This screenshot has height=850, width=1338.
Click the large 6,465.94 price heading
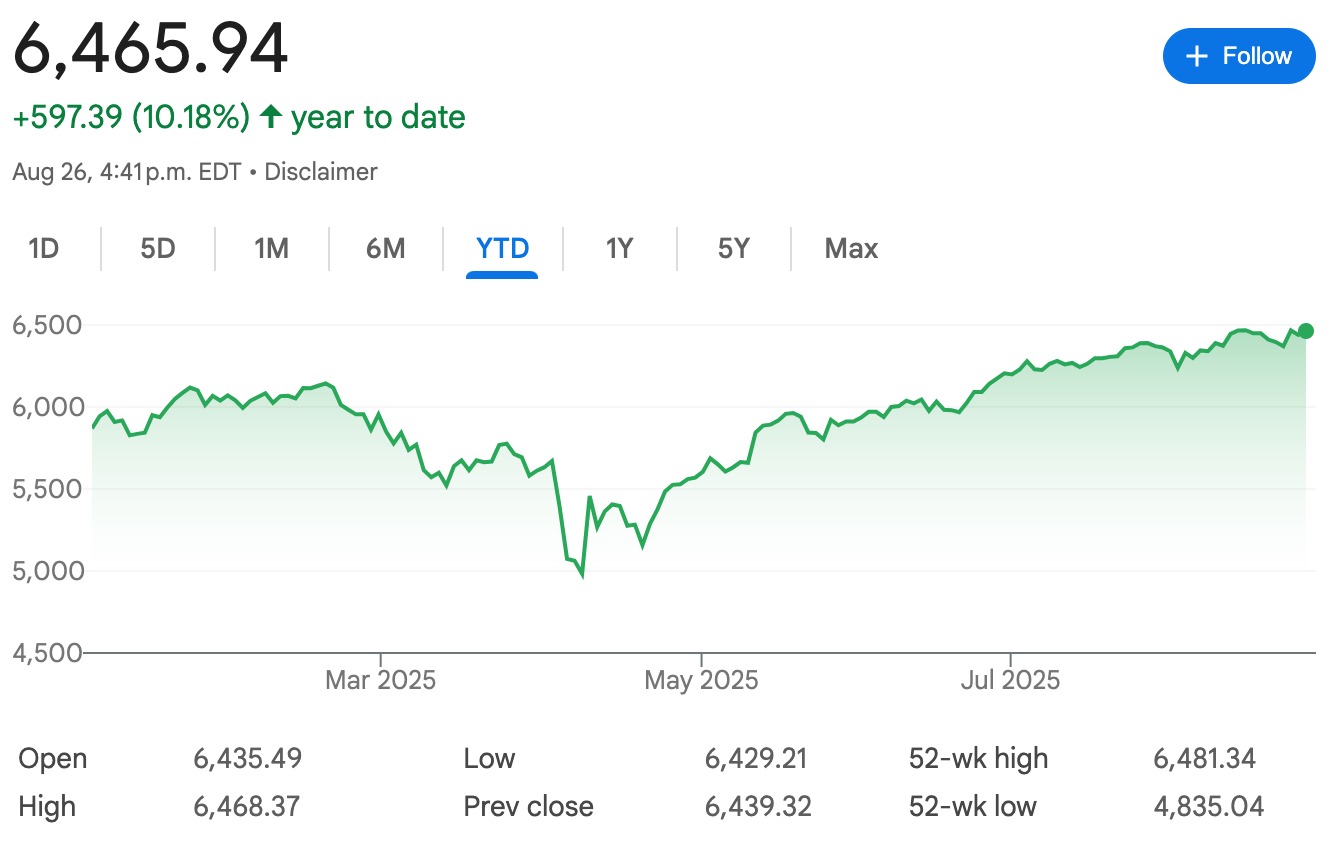(x=150, y=48)
